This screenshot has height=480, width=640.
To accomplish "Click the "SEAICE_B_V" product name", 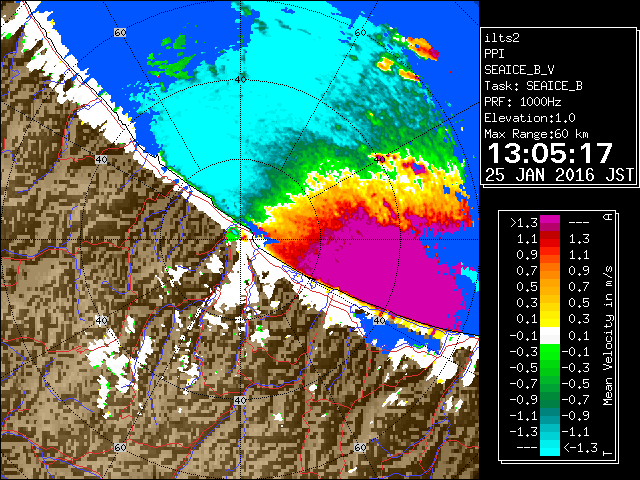I will (x=519, y=70).
